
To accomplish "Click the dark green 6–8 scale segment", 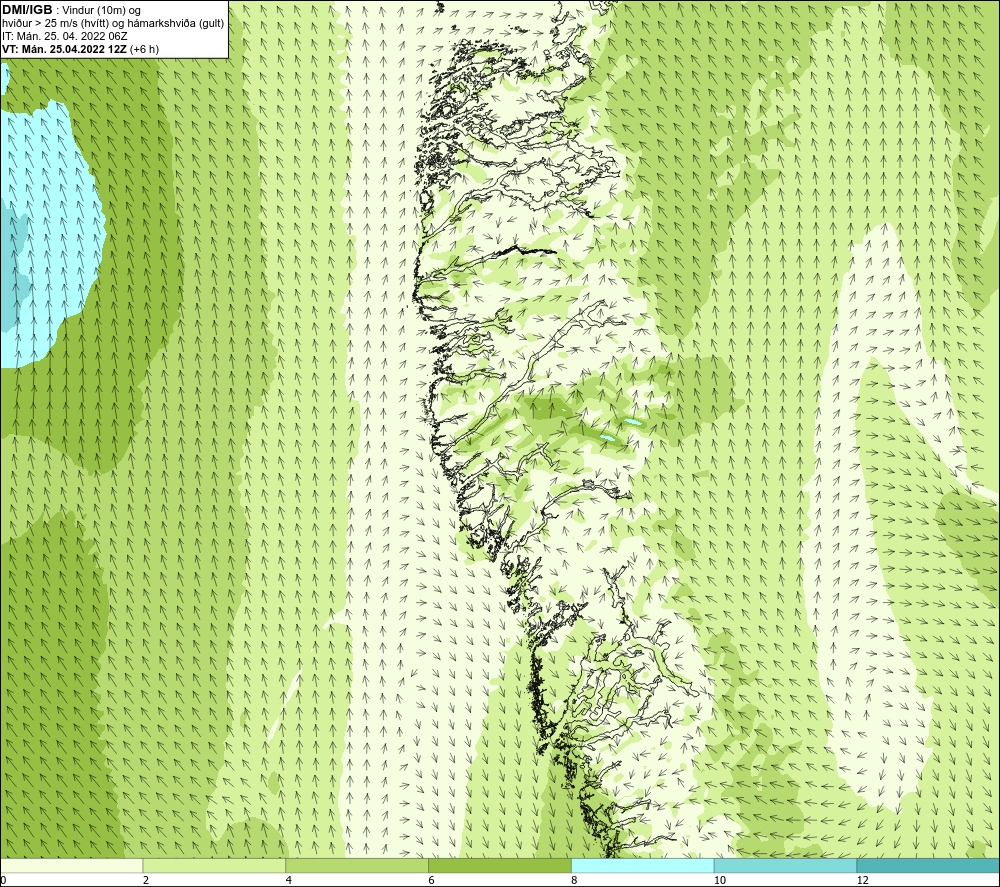I will [500, 865].
